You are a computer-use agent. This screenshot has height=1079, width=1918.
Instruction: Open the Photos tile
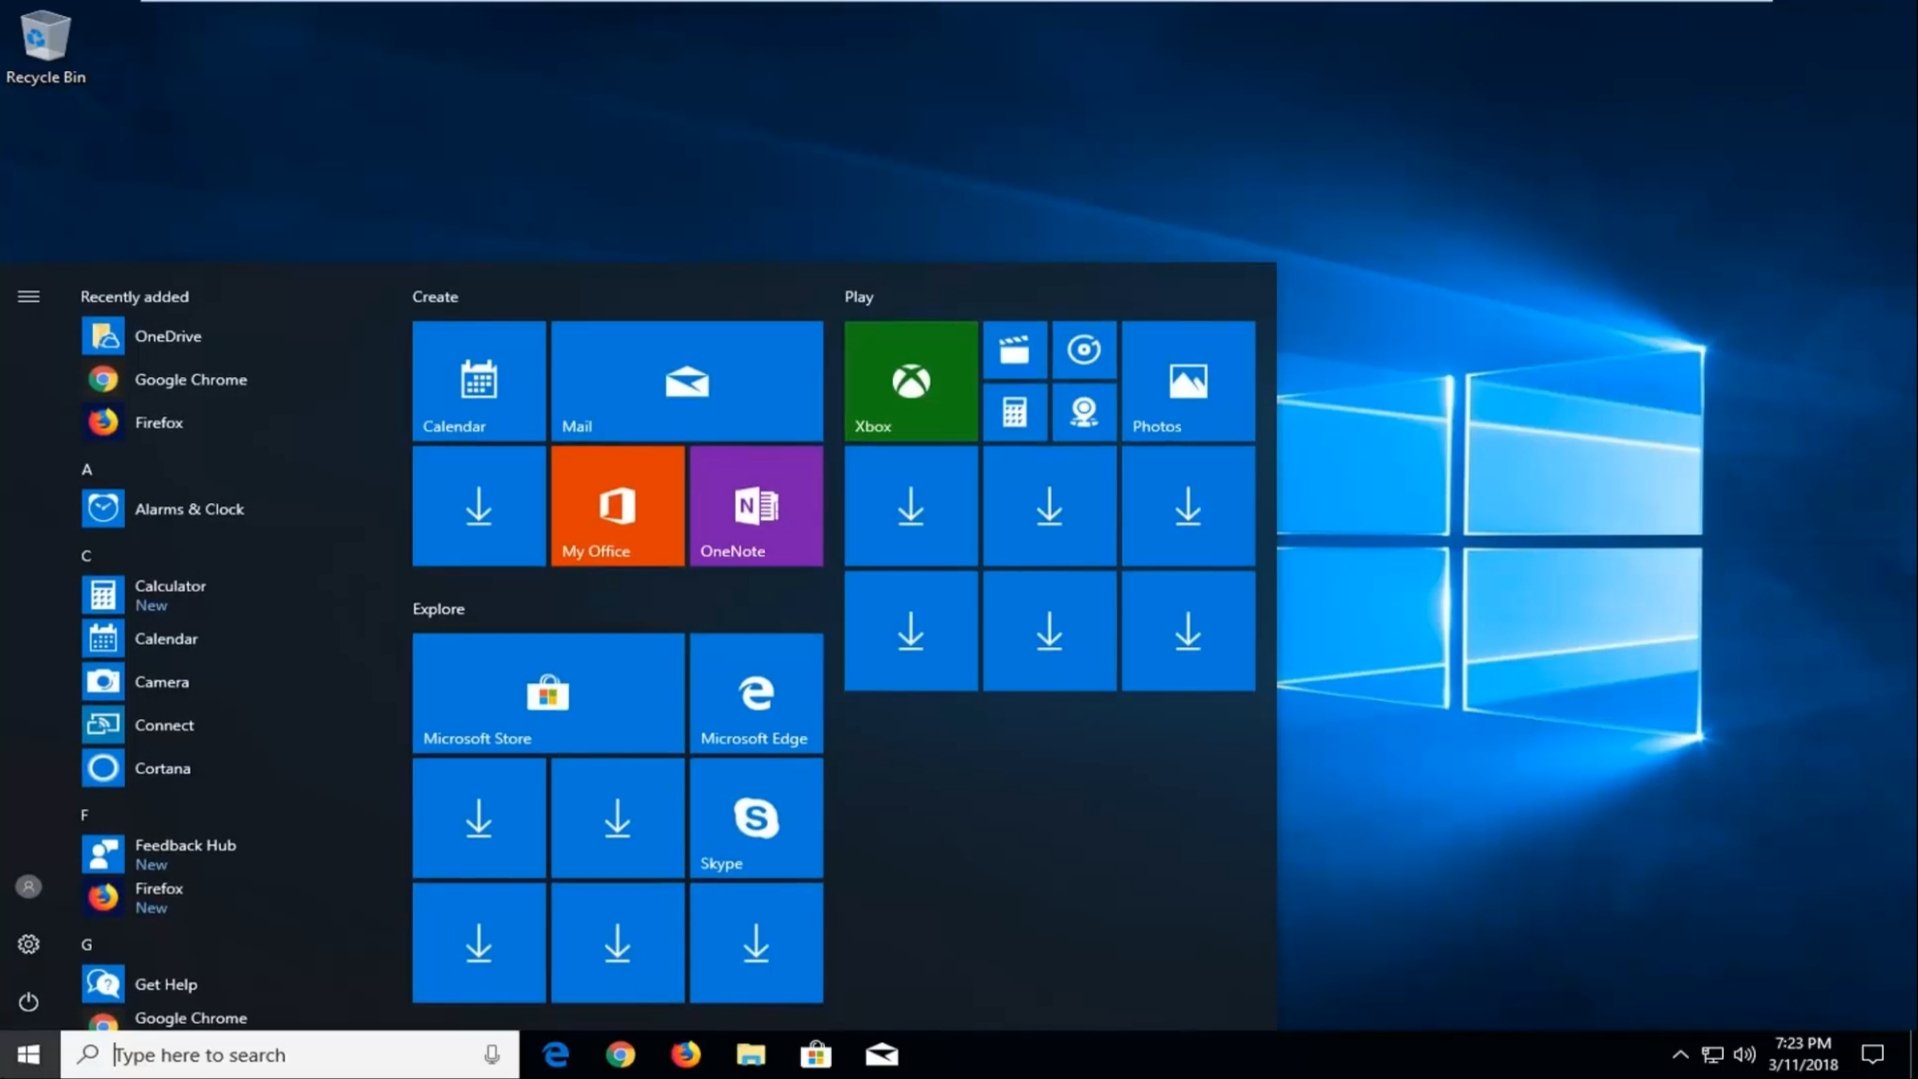coord(1187,381)
